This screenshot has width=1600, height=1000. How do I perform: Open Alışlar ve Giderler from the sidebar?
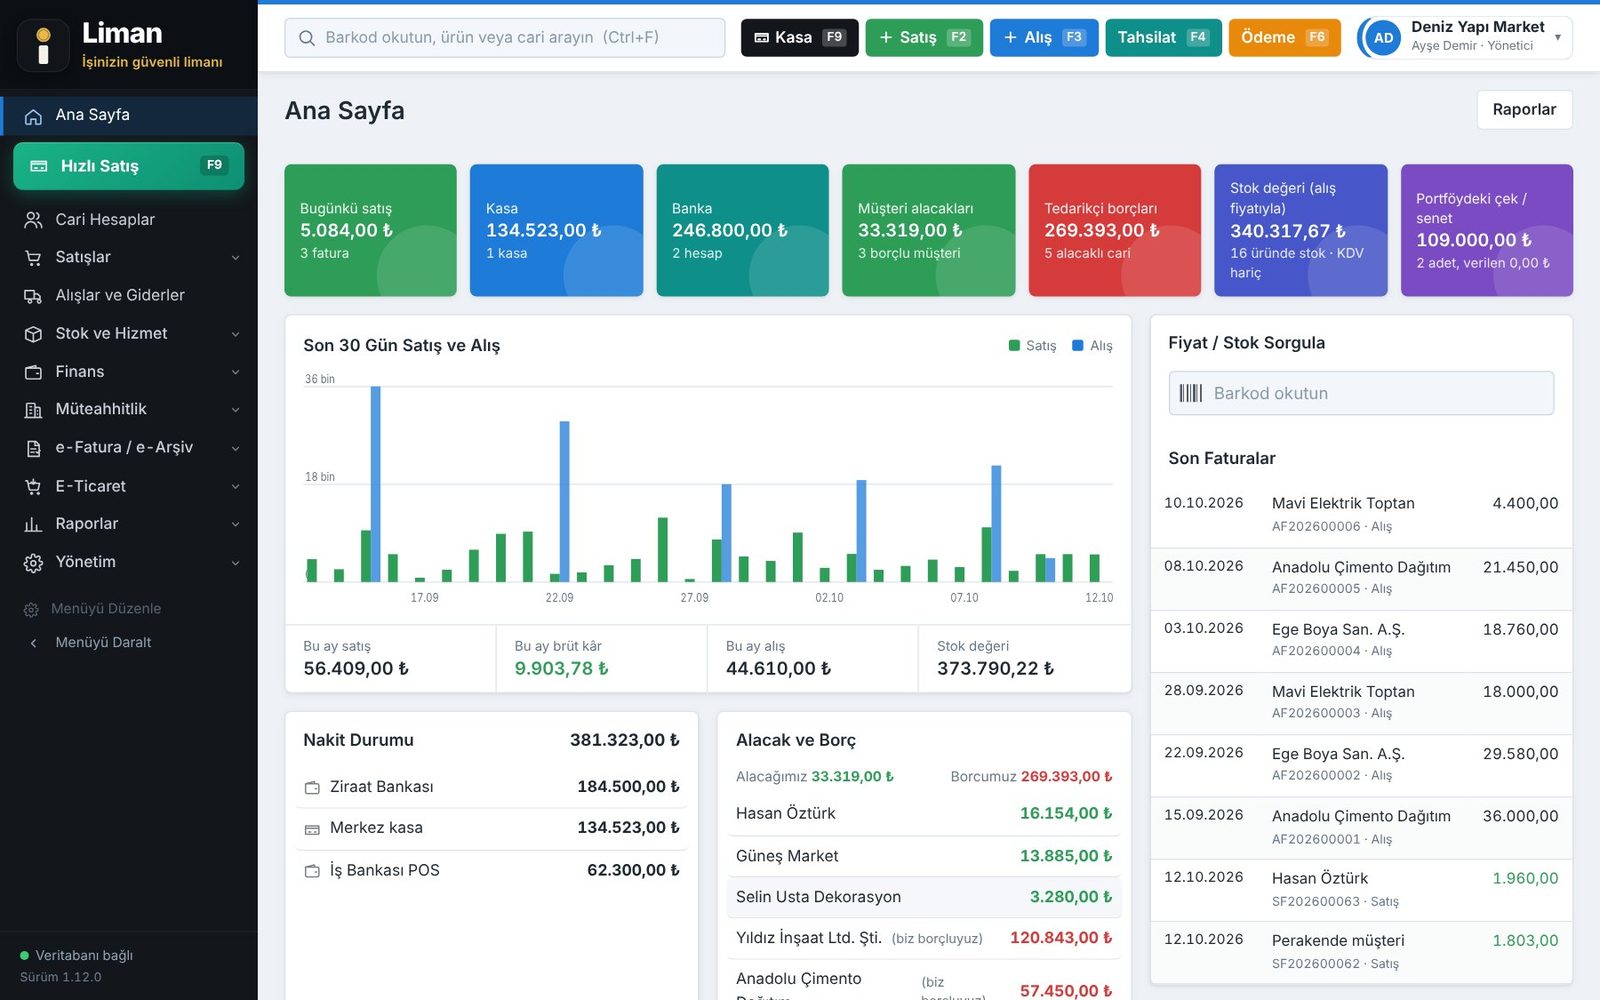pos(128,296)
